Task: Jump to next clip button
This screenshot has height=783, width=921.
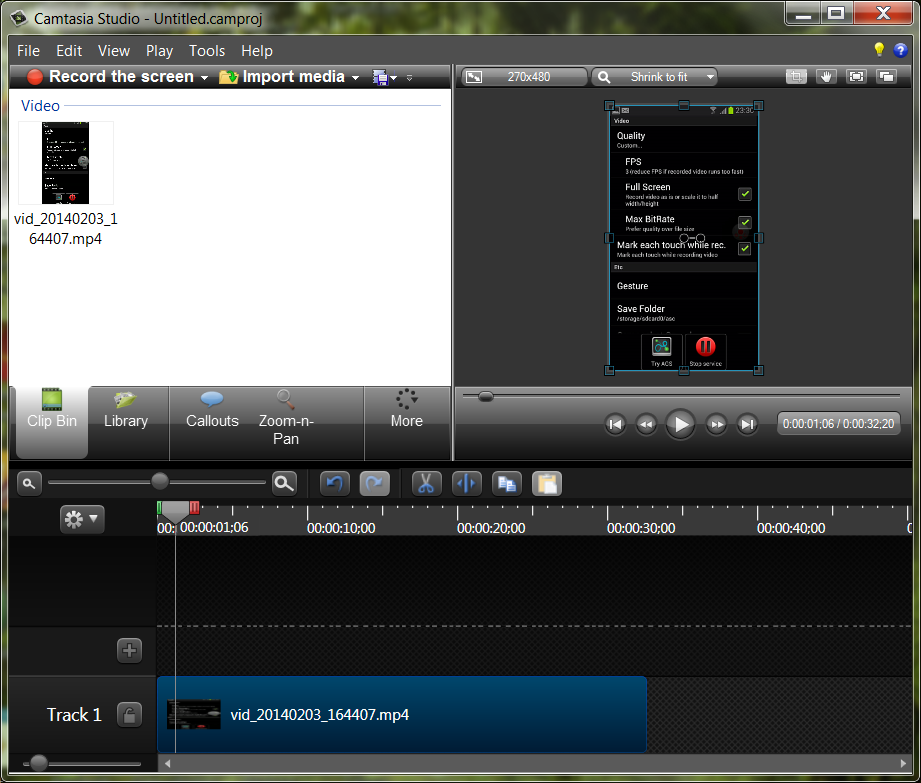Action: 747,424
